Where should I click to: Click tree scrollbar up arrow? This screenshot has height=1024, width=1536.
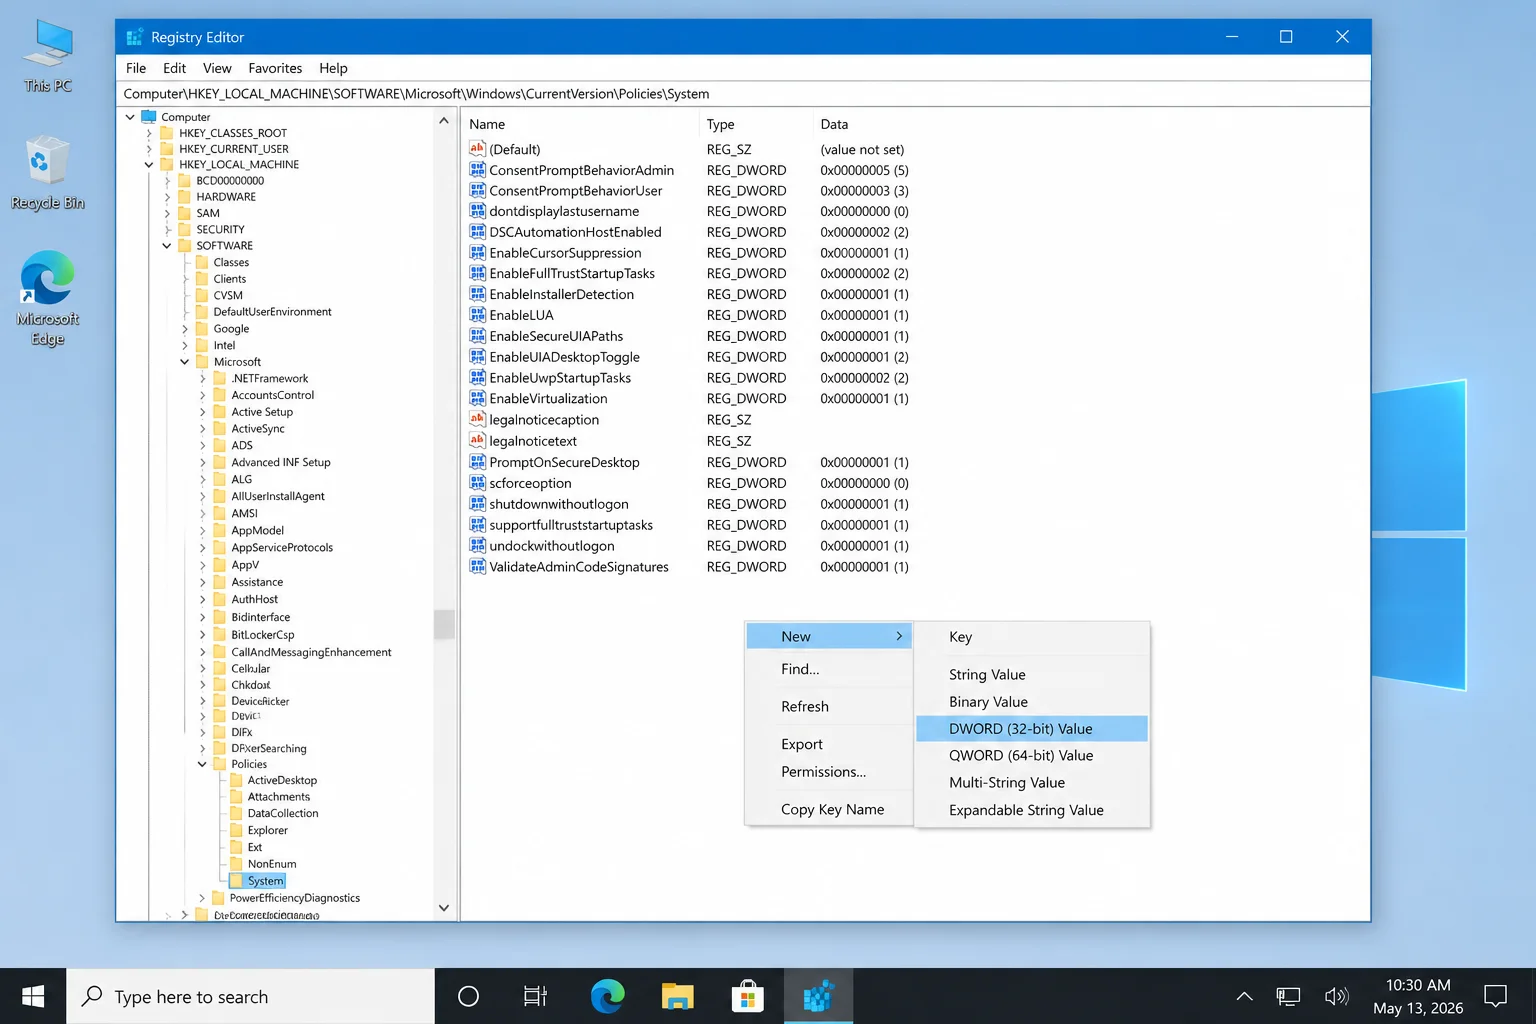(444, 120)
